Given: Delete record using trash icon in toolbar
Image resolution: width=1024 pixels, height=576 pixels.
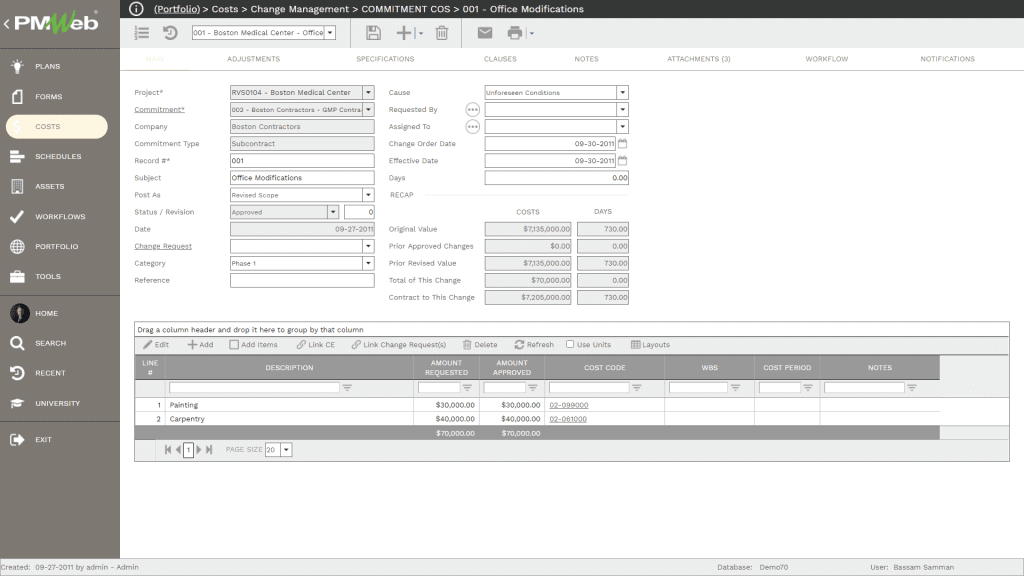Looking at the screenshot, I should (x=442, y=33).
